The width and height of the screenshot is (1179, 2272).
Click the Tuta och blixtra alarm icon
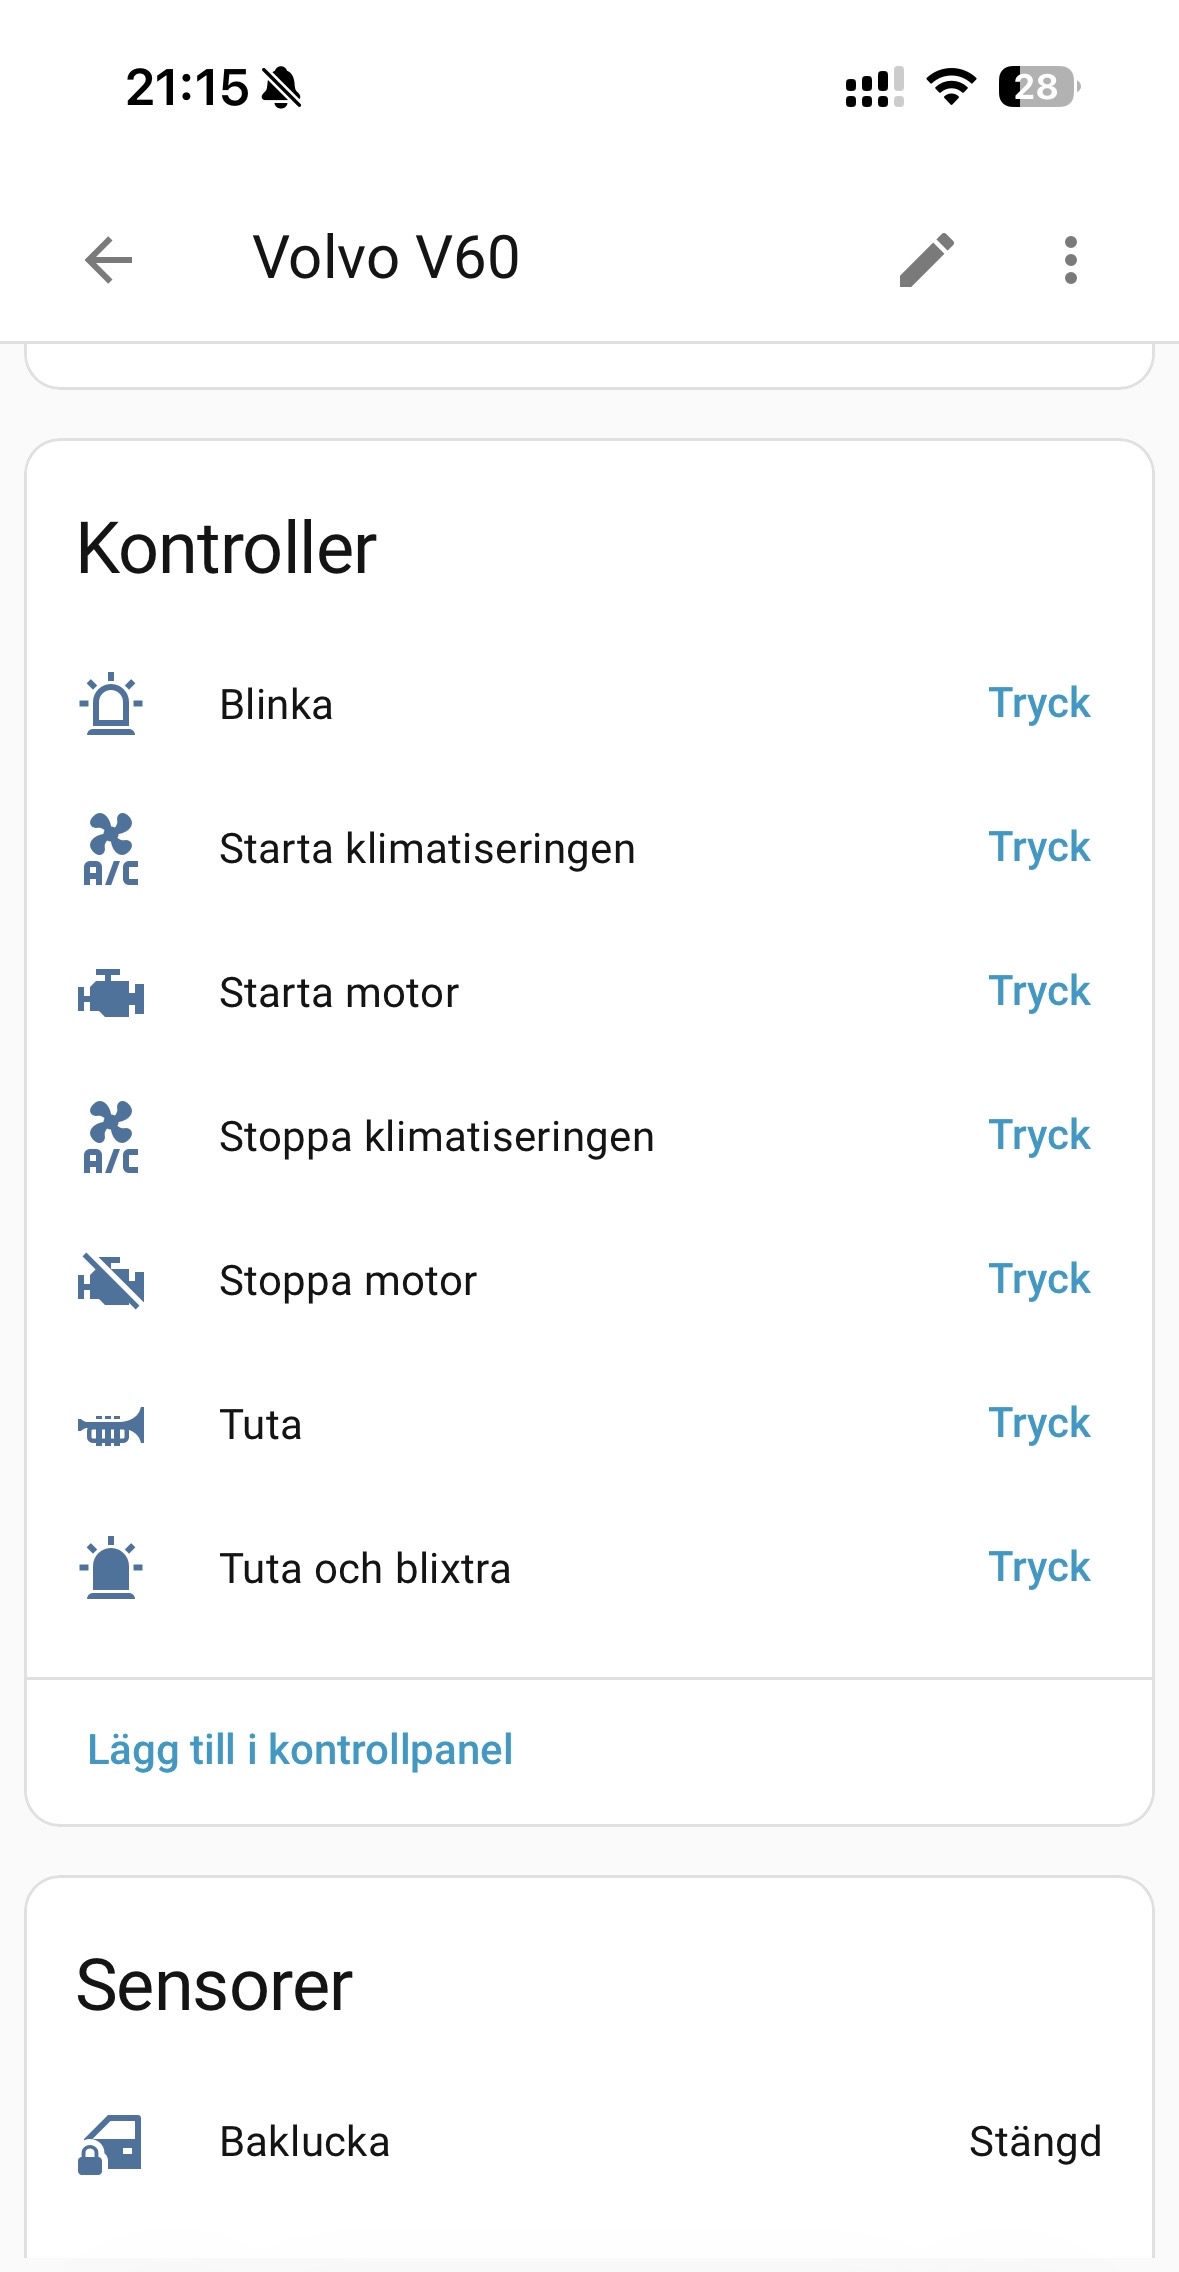(x=111, y=1568)
